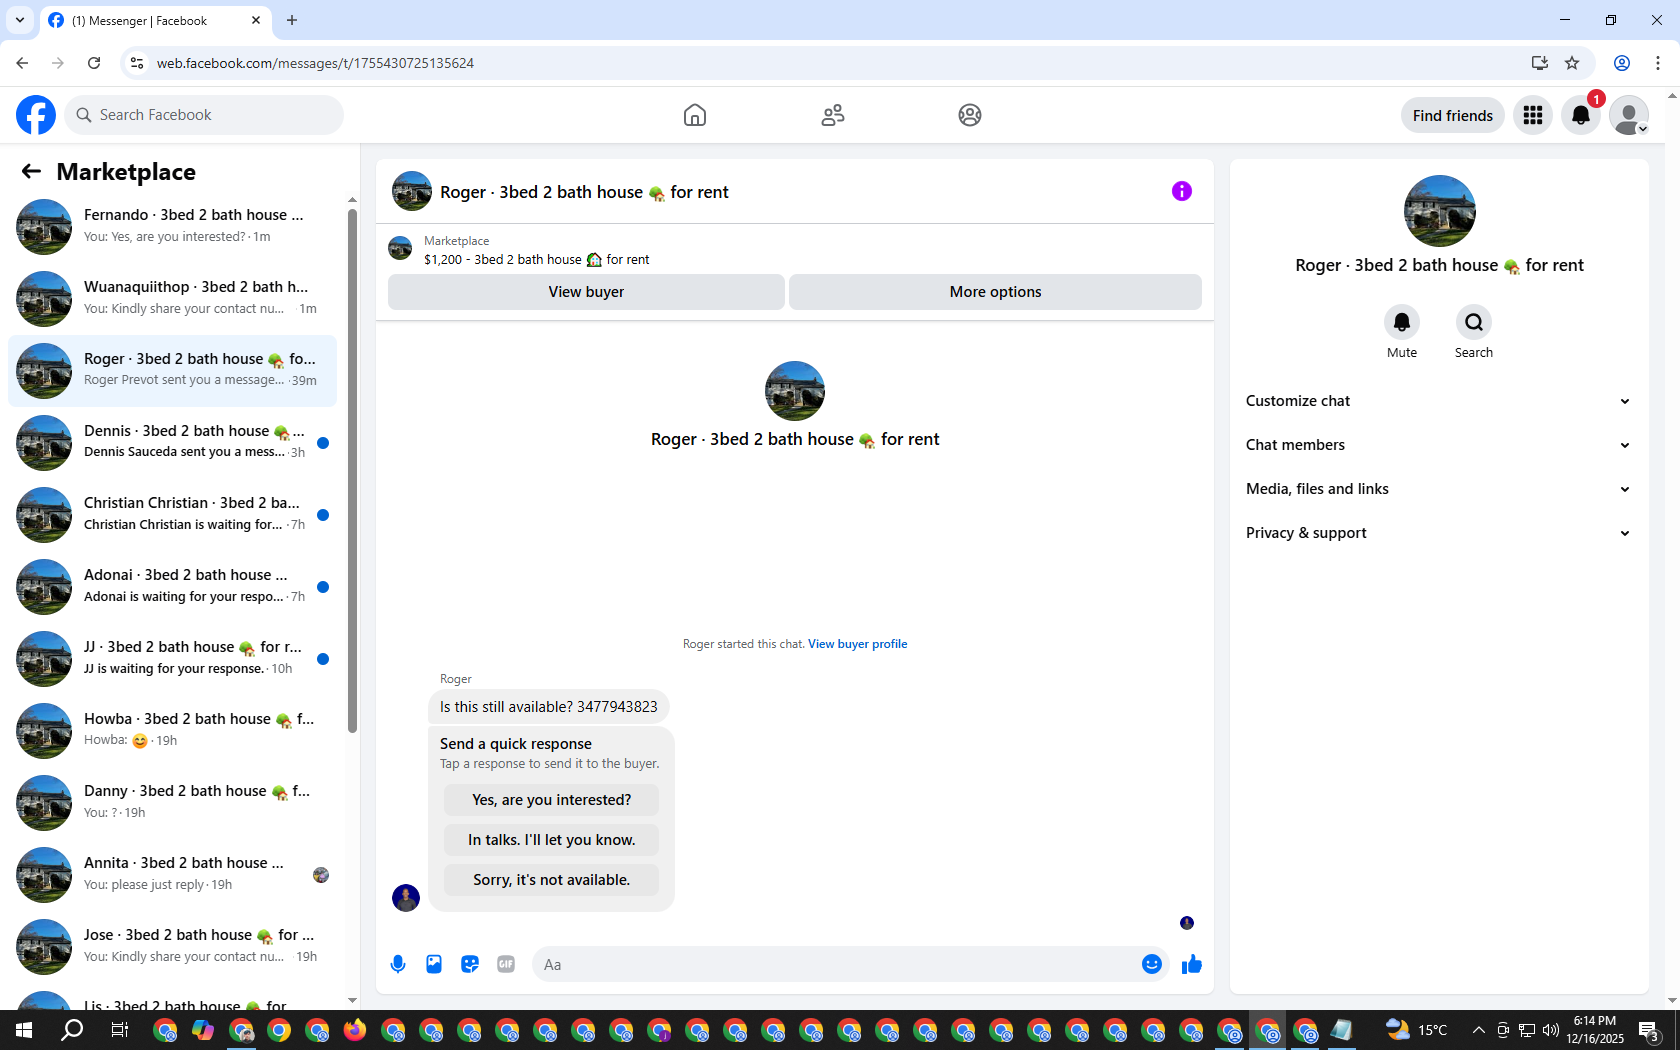
Task: Open Danny conversation
Action: point(172,802)
